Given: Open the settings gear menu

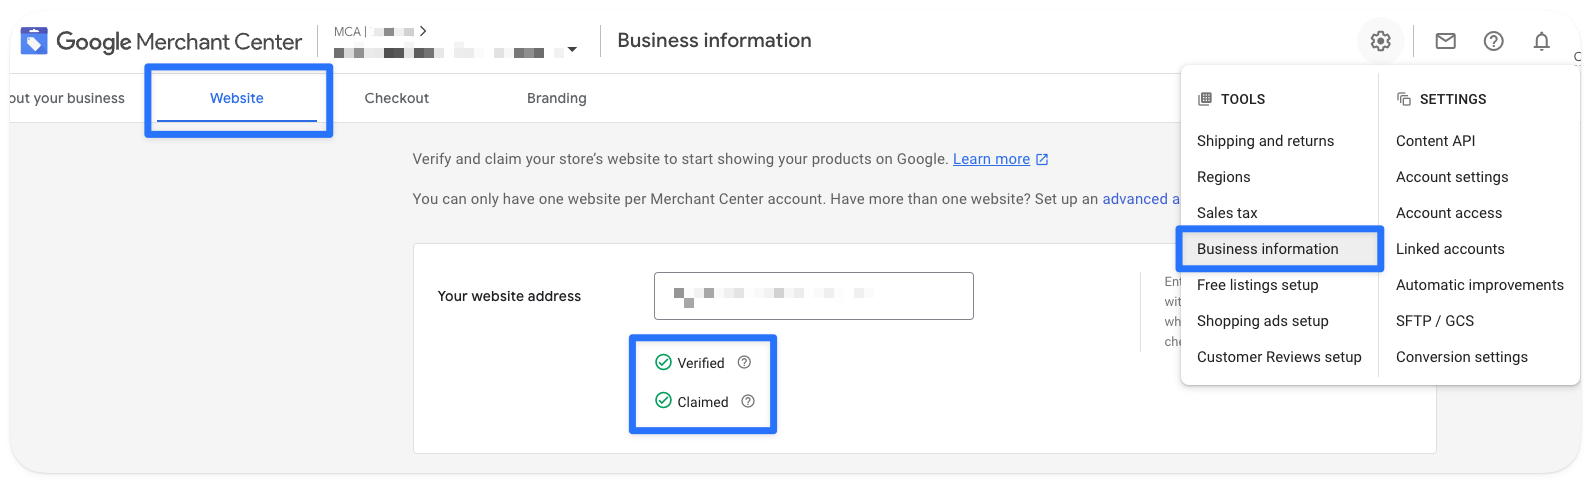Looking at the screenshot, I should [x=1380, y=41].
